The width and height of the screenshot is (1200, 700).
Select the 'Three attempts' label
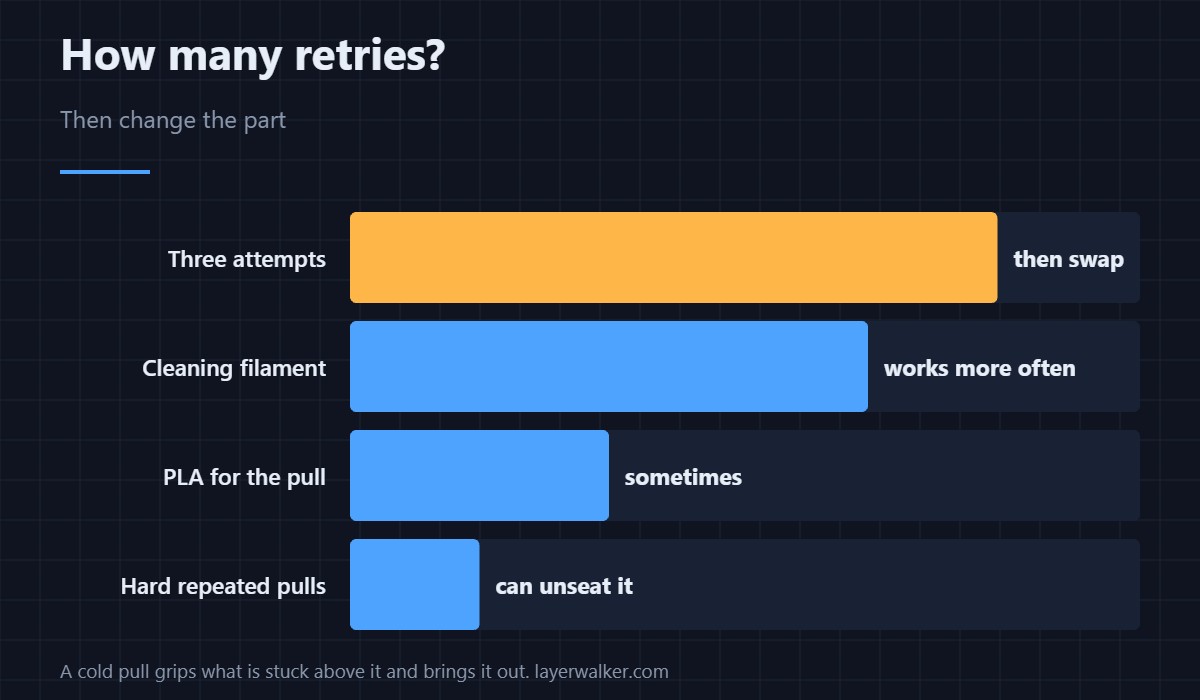click(x=247, y=259)
